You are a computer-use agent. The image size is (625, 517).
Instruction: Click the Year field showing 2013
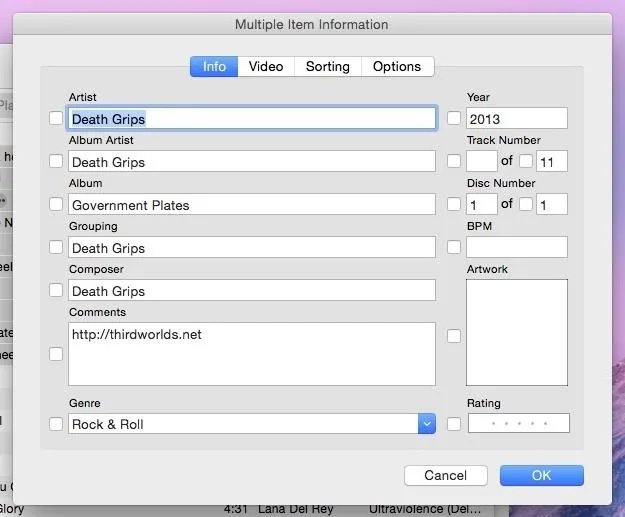[x=517, y=118]
